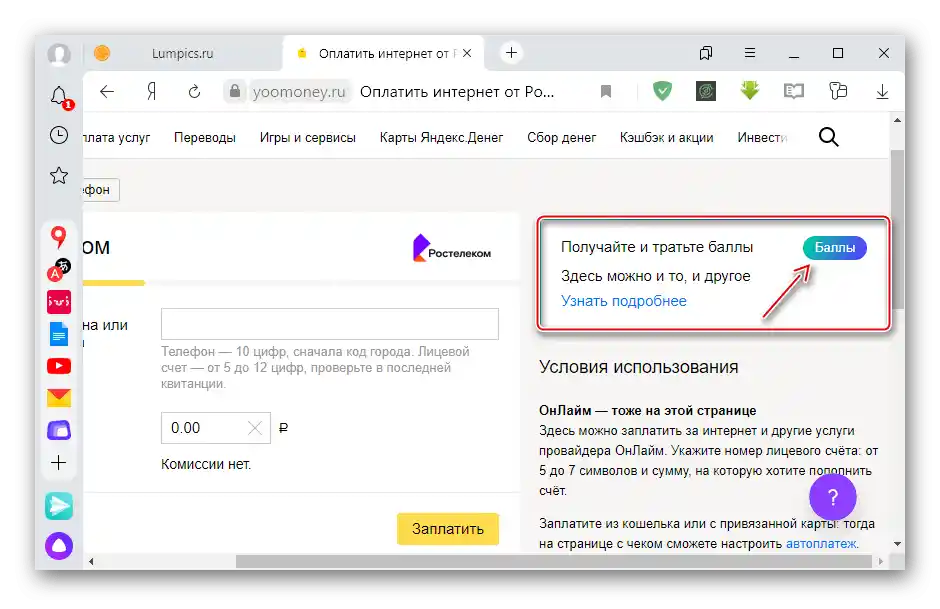Open Yandex Maps pin icon
This screenshot has height=609, width=940.
coord(58,237)
